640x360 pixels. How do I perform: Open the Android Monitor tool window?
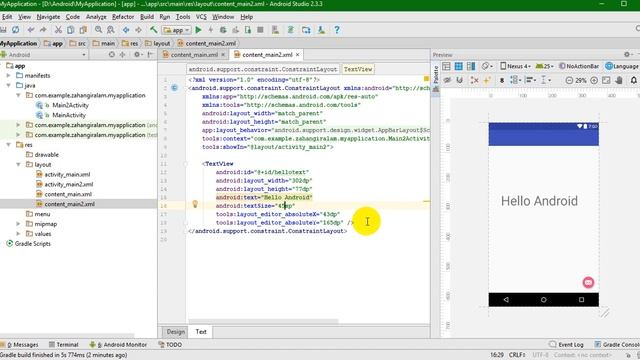118,345
